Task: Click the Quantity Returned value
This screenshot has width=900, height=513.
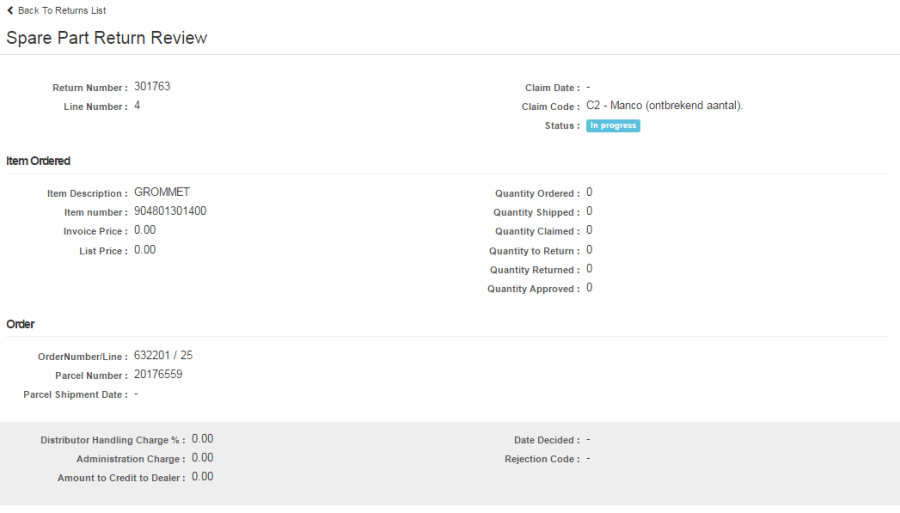Action: point(589,269)
